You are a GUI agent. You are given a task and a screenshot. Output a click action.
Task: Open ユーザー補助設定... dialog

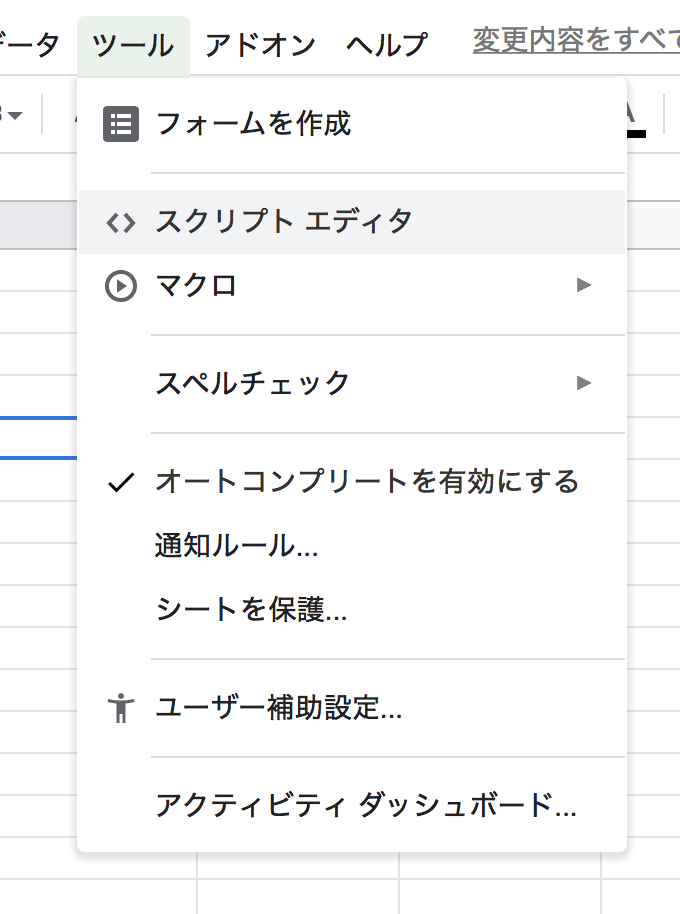[x=352, y=708]
